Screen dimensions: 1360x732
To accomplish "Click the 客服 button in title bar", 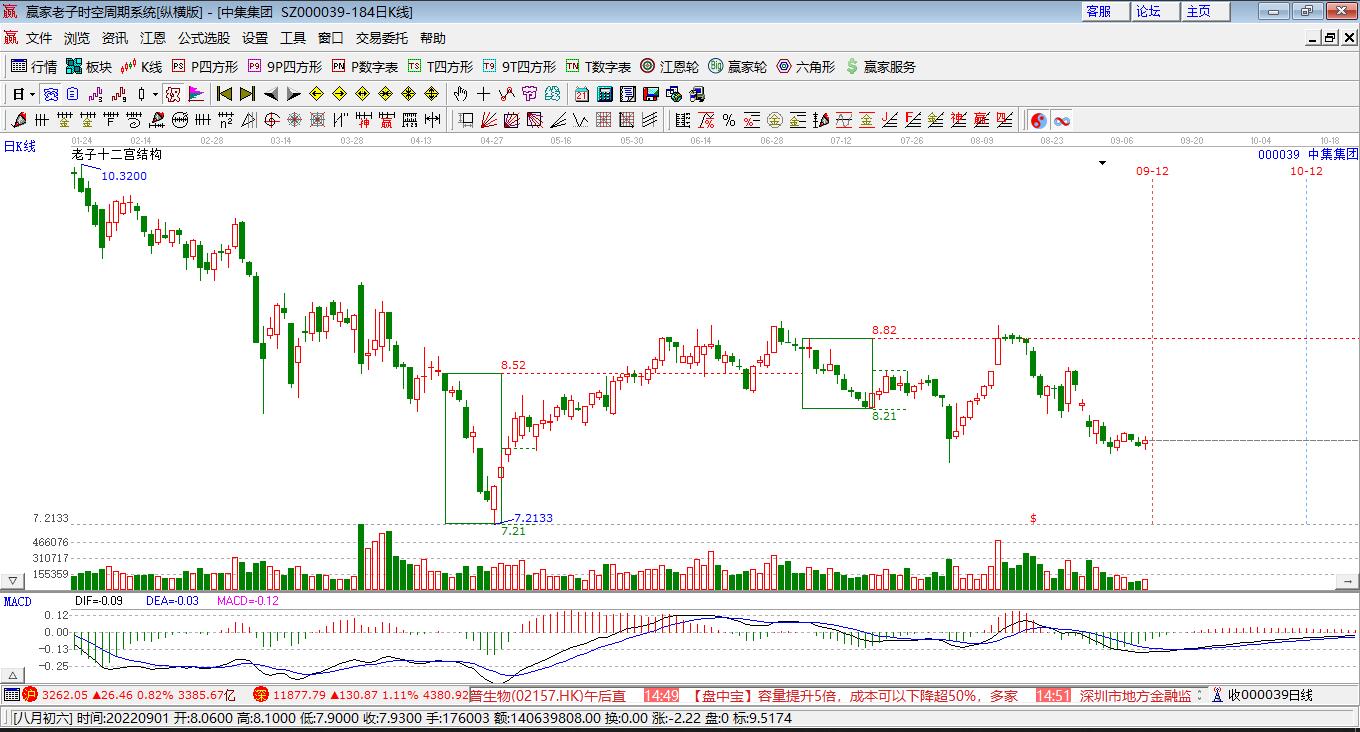I will [x=1105, y=11].
